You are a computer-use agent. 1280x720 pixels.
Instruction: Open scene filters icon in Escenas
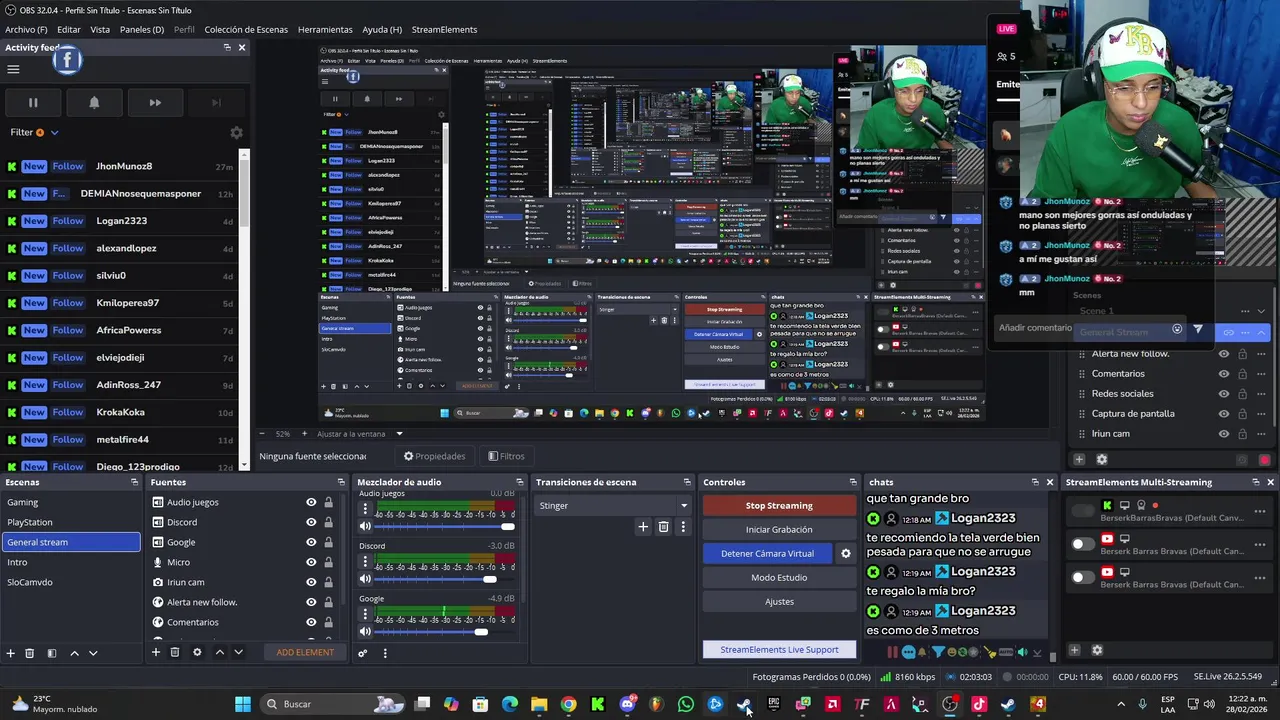pos(51,653)
